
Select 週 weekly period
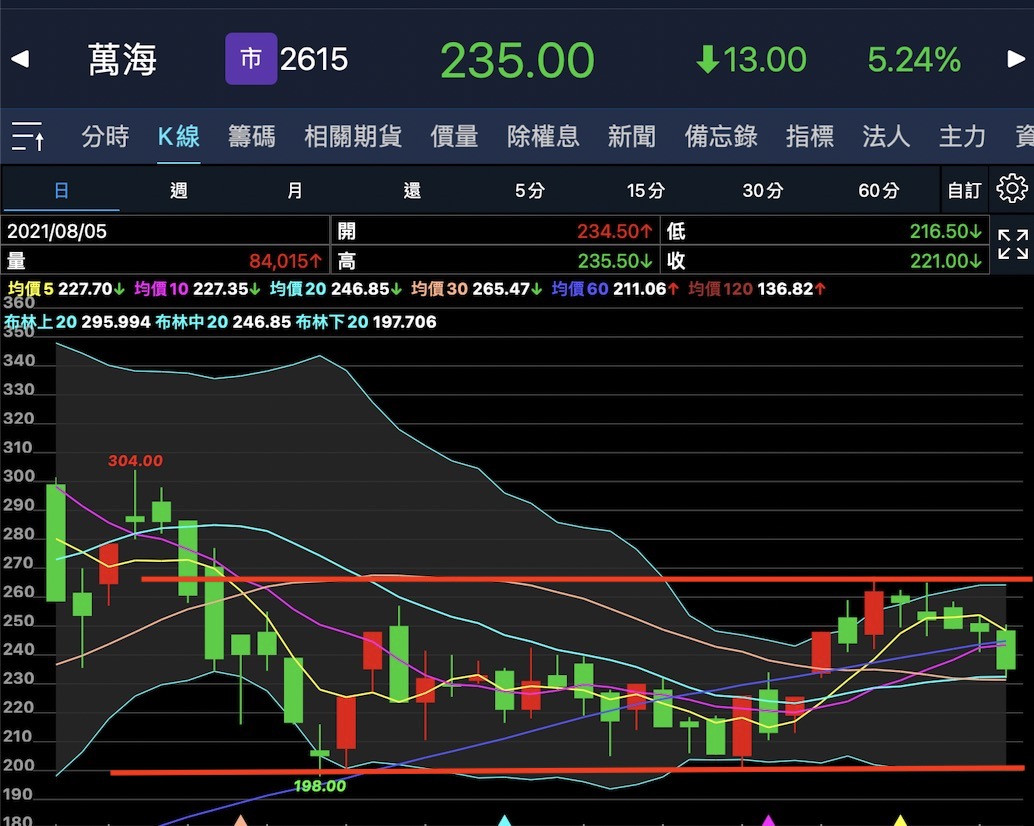pos(179,191)
